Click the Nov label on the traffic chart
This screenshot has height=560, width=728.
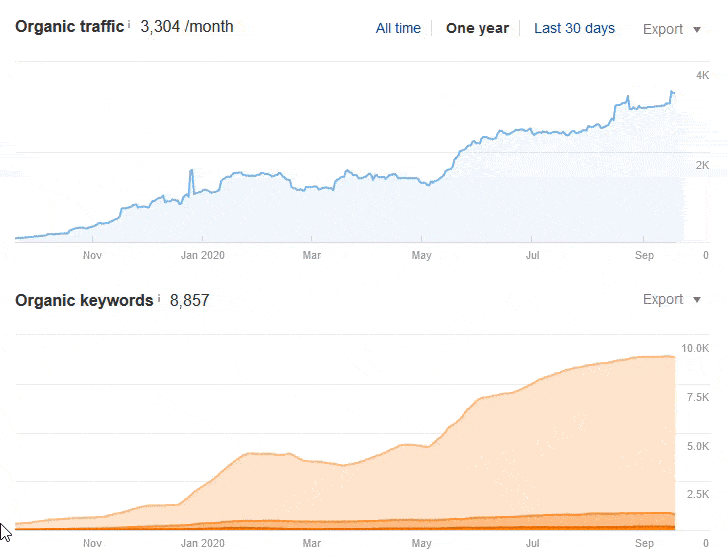tap(93, 256)
